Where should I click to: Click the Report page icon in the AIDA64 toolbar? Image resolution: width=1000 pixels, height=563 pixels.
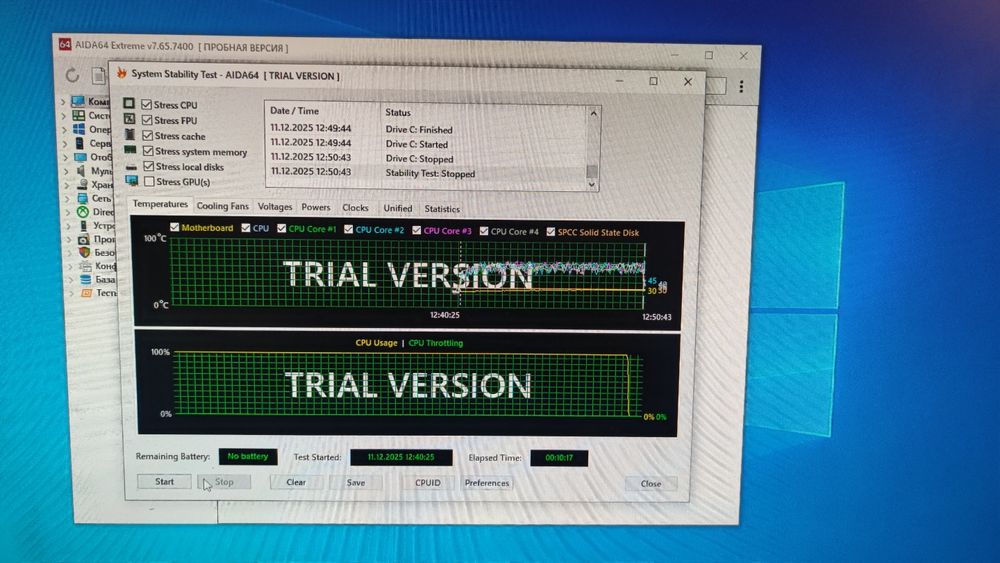click(x=98, y=75)
